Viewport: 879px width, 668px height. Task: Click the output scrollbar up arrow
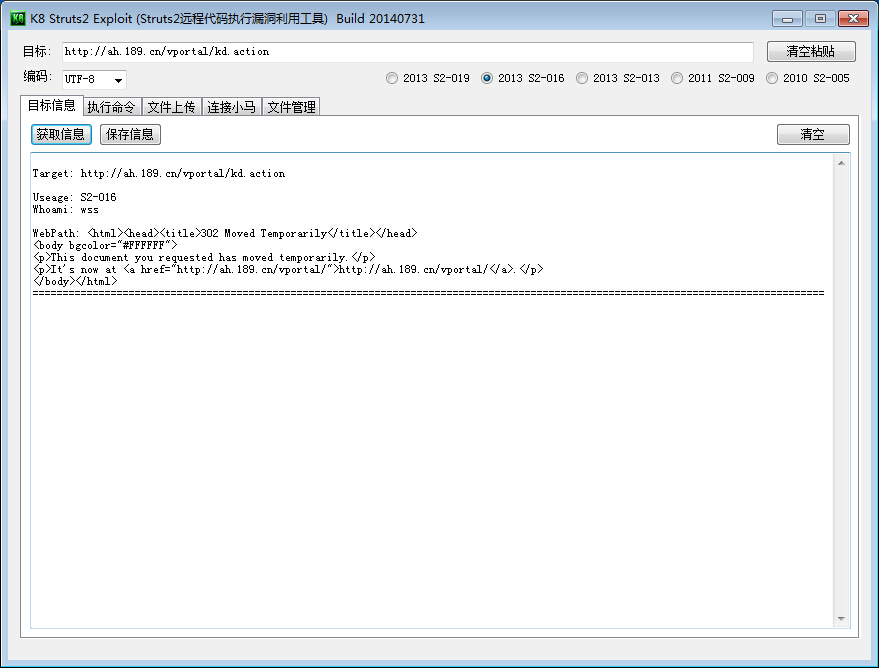[x=841, y=163]
